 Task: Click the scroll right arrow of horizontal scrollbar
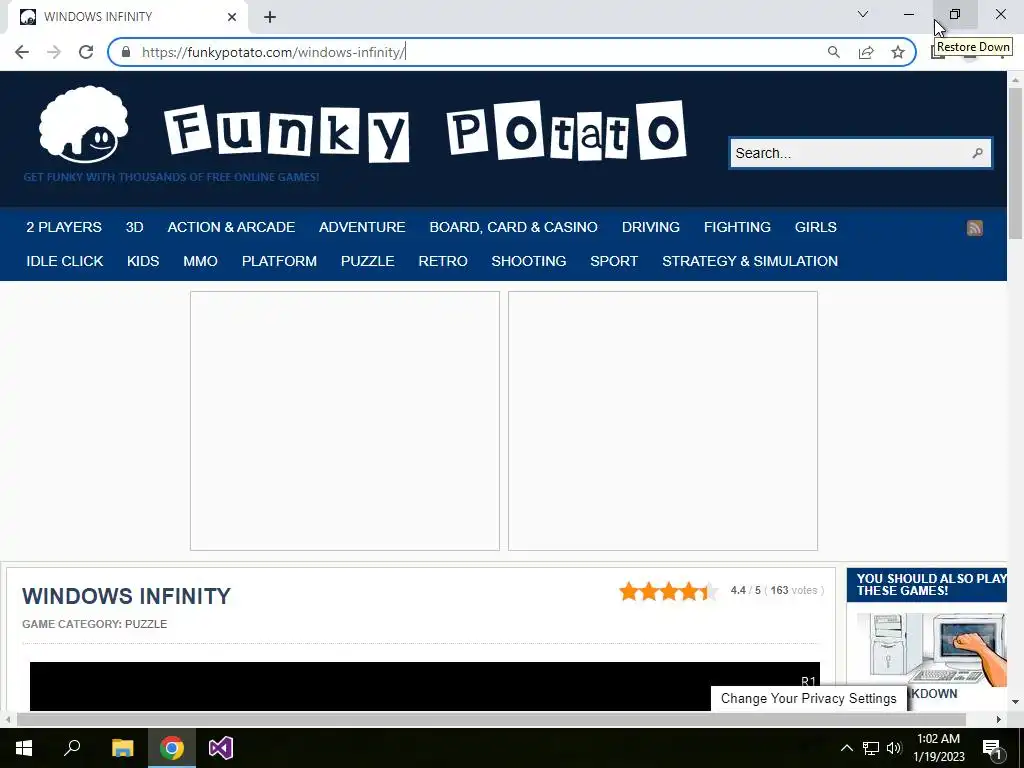pyautogui.click(x=999, y=720)
